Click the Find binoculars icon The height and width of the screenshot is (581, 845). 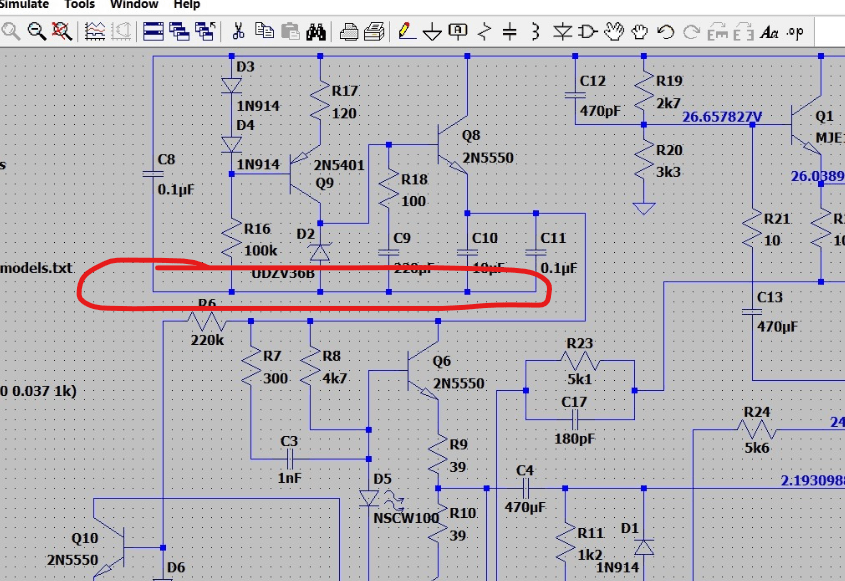coord(316,32)
